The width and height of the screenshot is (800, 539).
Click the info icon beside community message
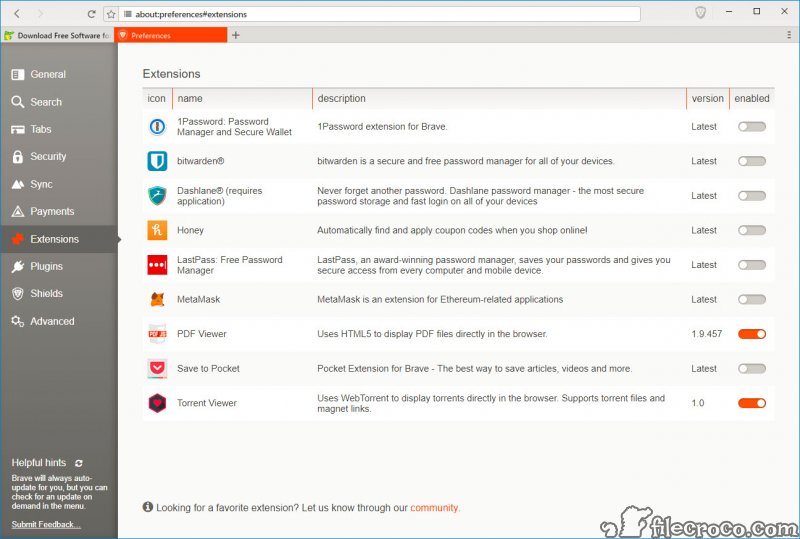(148, 507)
